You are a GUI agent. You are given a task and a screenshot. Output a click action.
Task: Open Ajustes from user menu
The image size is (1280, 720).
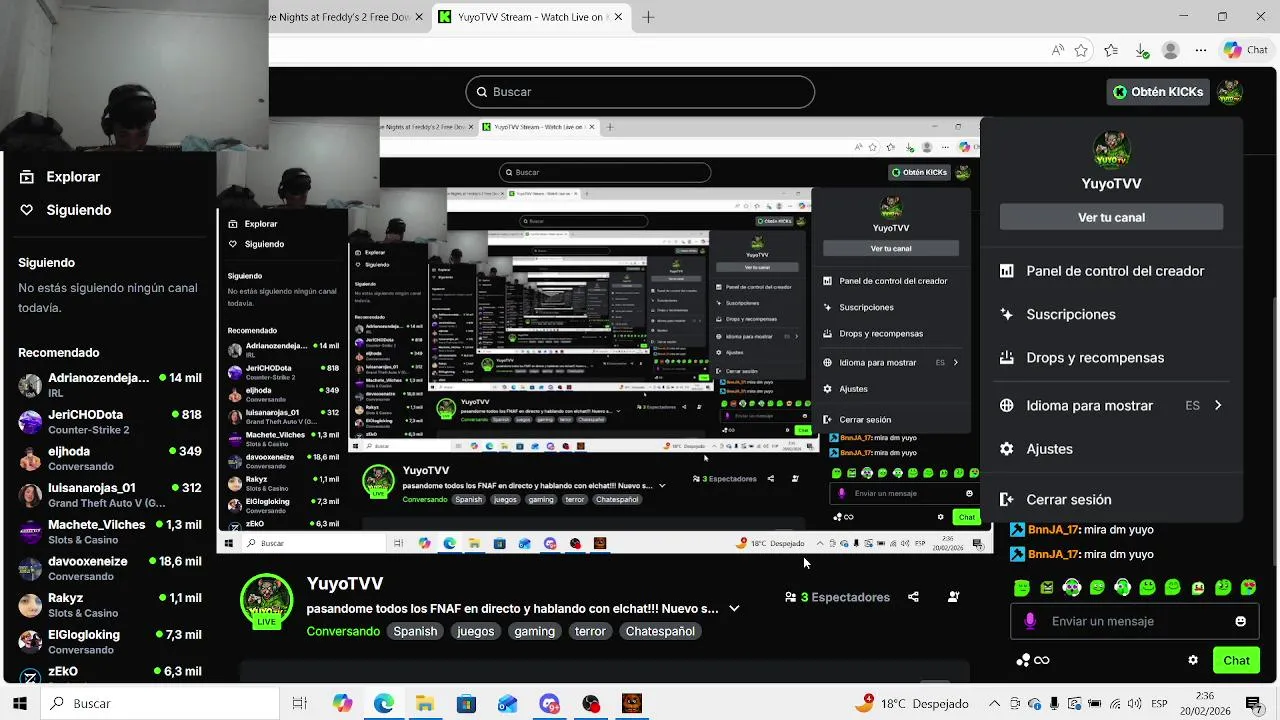[1111, 449]
